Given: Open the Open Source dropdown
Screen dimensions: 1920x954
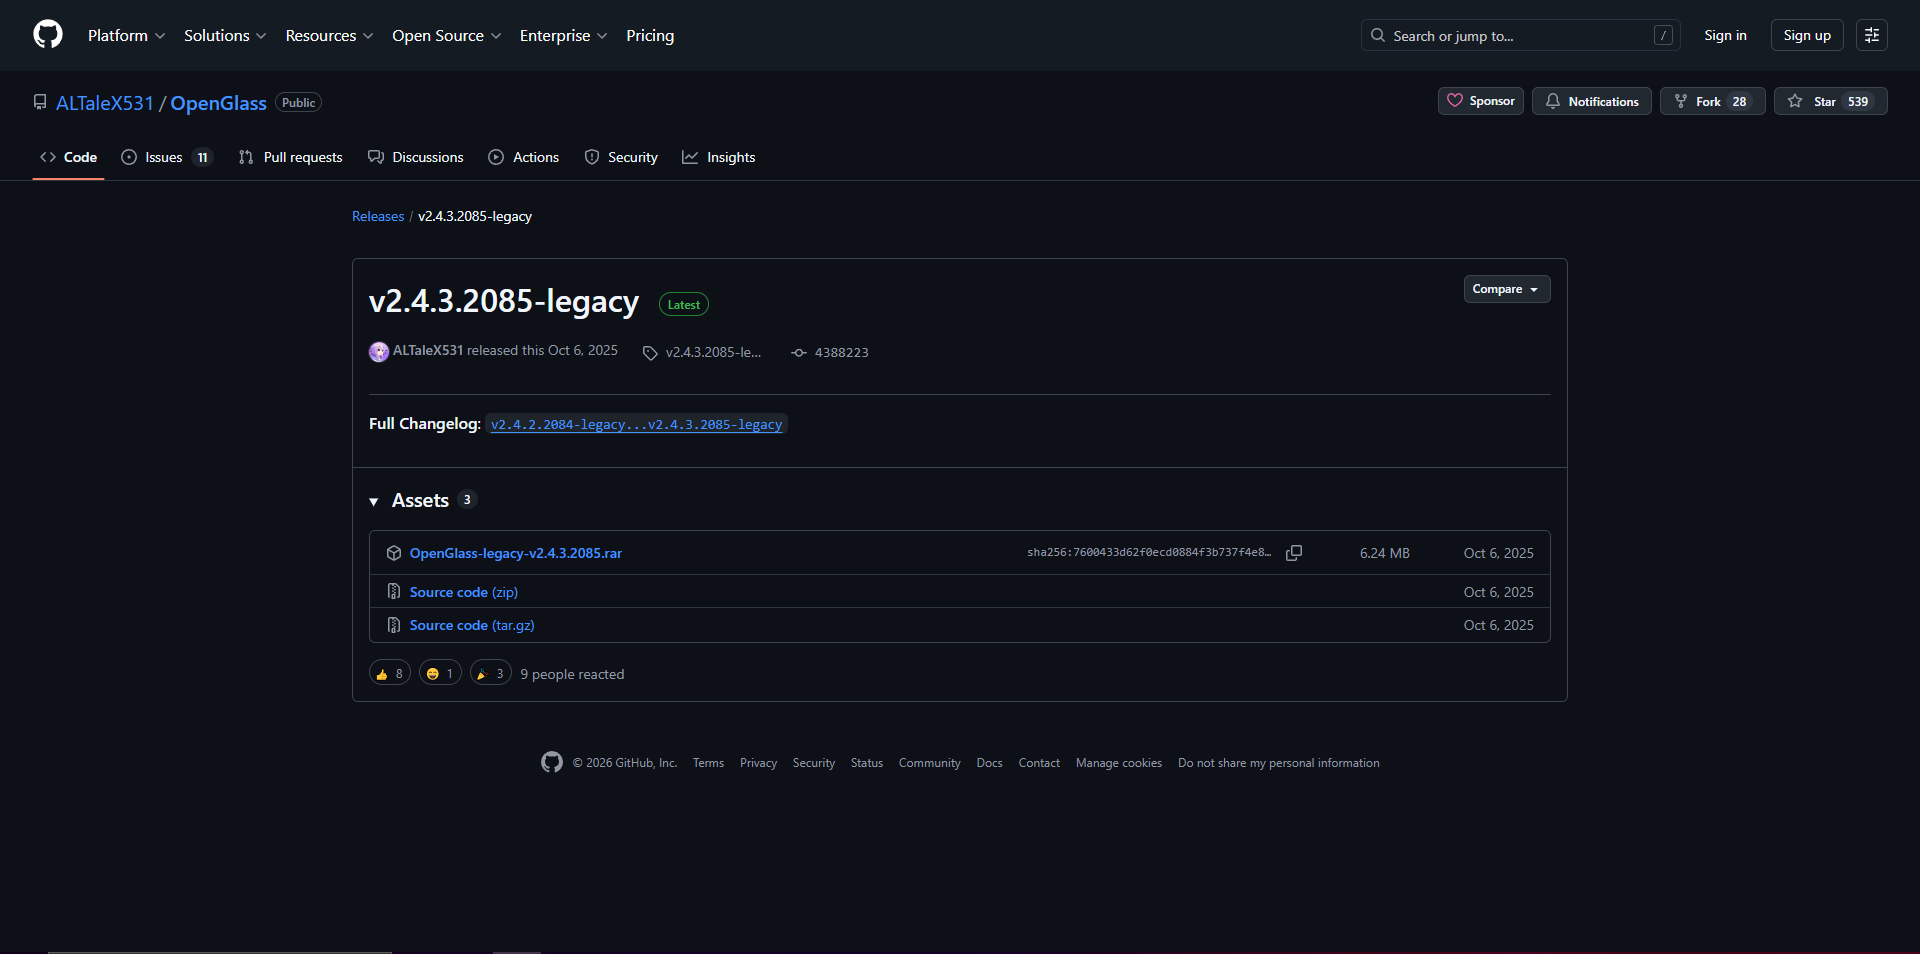Looking at the screenshot, I should 446,35.
